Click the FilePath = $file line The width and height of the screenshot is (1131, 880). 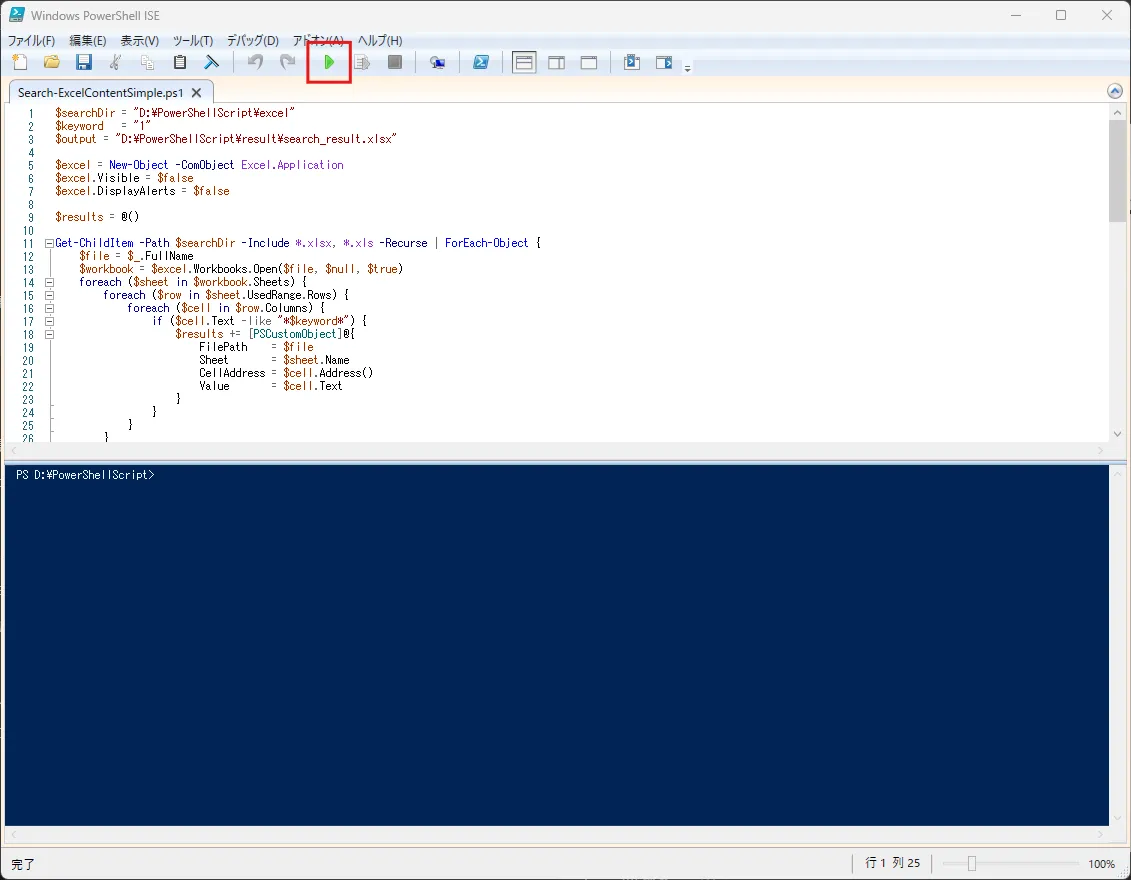[256, 347]
